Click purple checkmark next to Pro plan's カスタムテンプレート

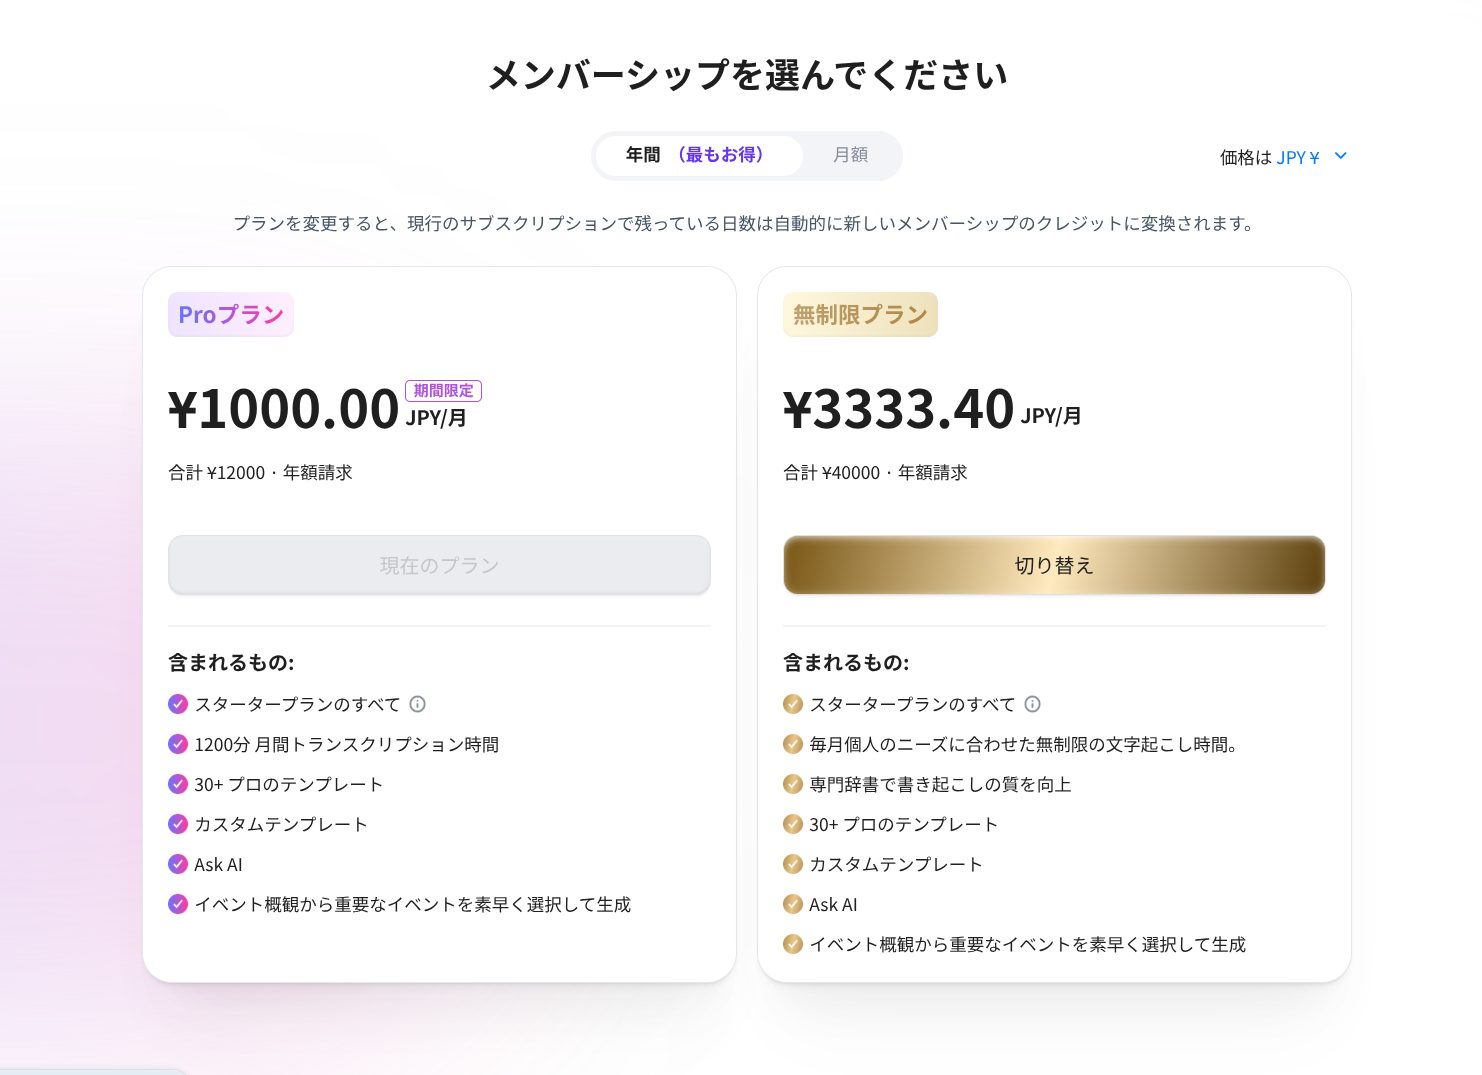pos(178,824)
